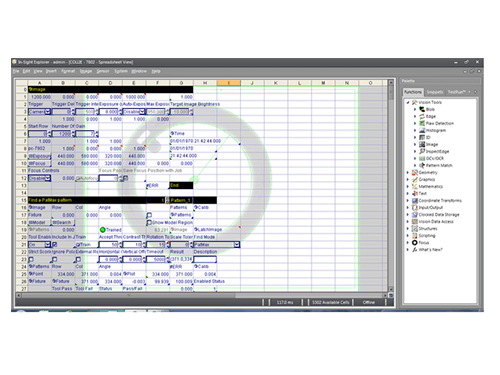Expand the Geometry category in palette
The image size is (500, 375).
(408, 173)
